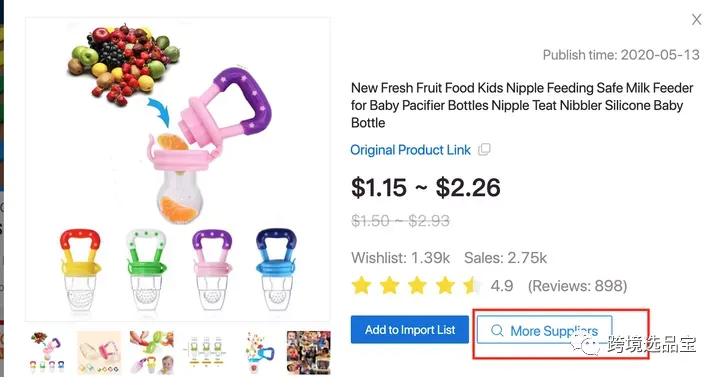
Task: Copy the original product link icon
Action: coord(484,150)
